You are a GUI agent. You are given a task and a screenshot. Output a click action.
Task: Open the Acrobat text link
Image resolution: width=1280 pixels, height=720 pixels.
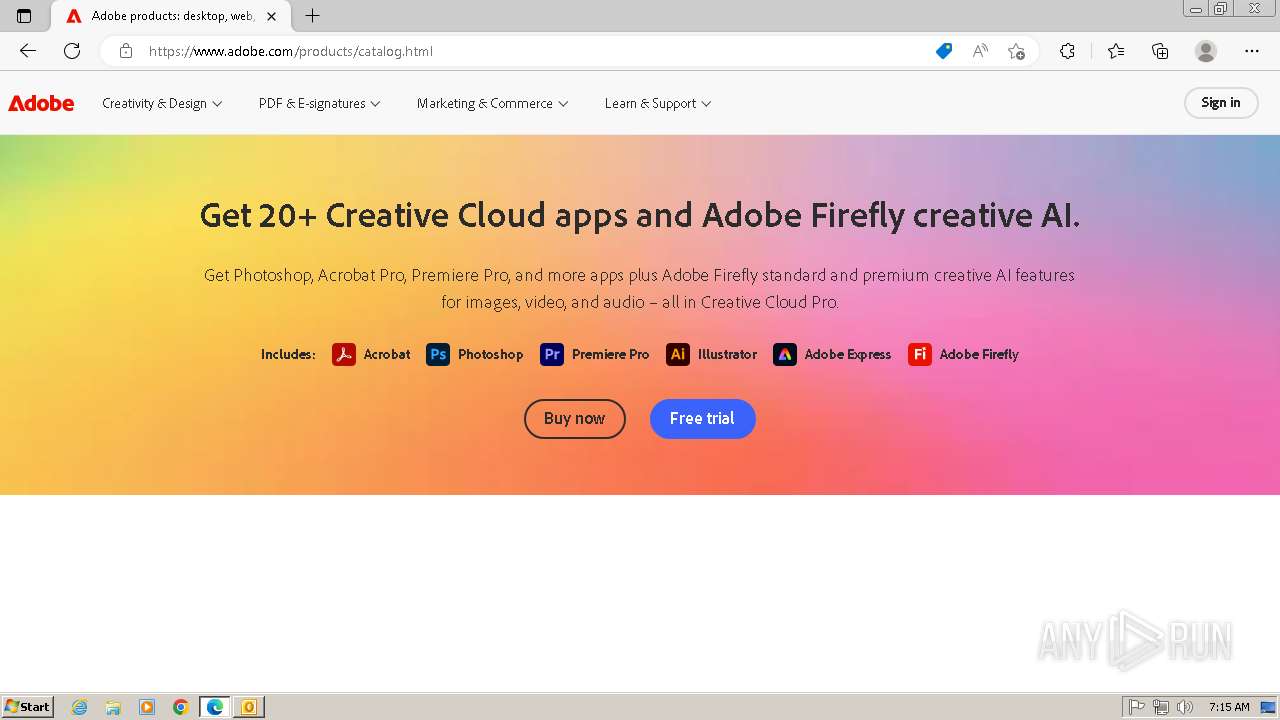pyautogui.click(x=387, y=354)
